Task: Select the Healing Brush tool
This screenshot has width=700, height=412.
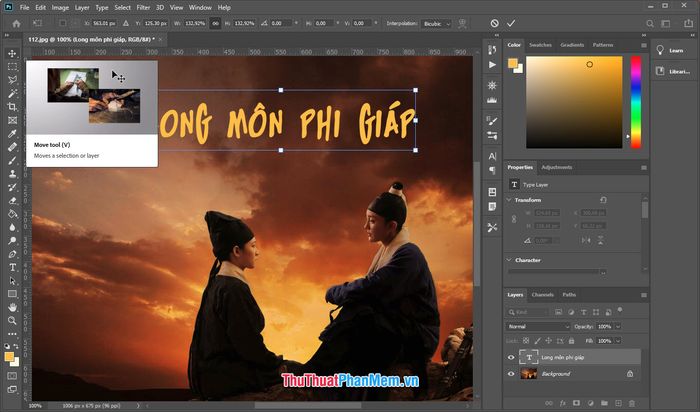Action: click(x=12, y=147)
